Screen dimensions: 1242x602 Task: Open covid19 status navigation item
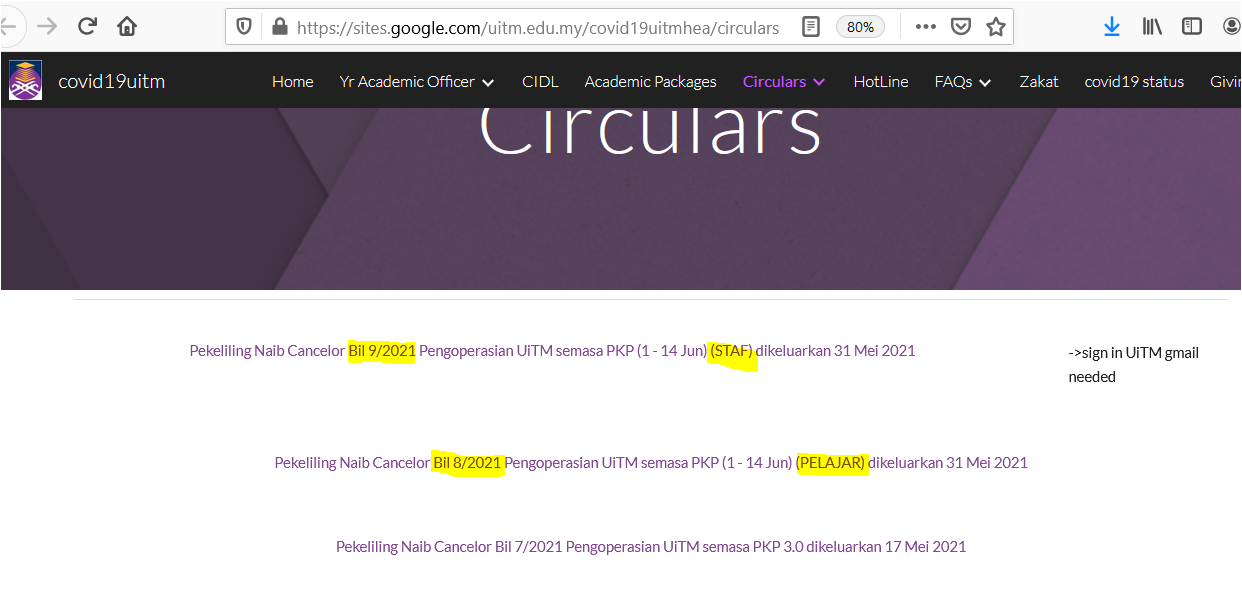1134,82
